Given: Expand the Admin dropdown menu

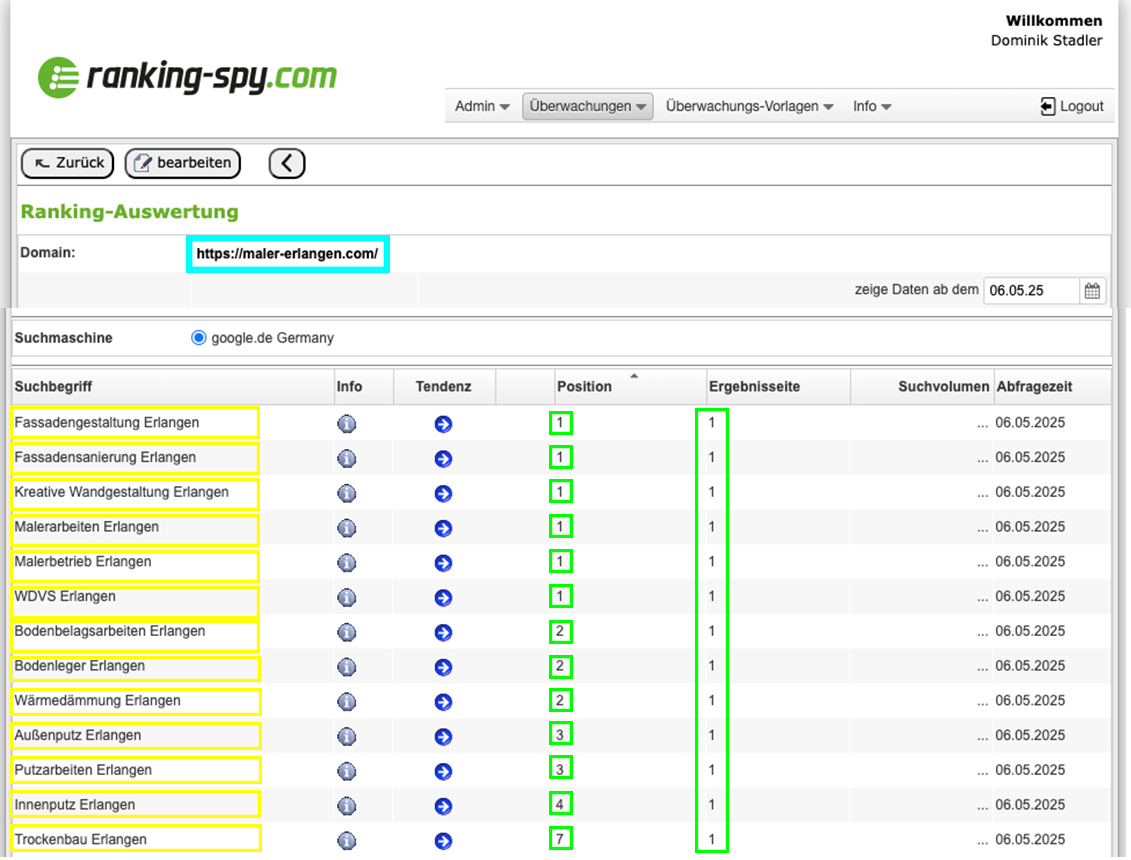Looking at the screenshot, I should point(482,106).
